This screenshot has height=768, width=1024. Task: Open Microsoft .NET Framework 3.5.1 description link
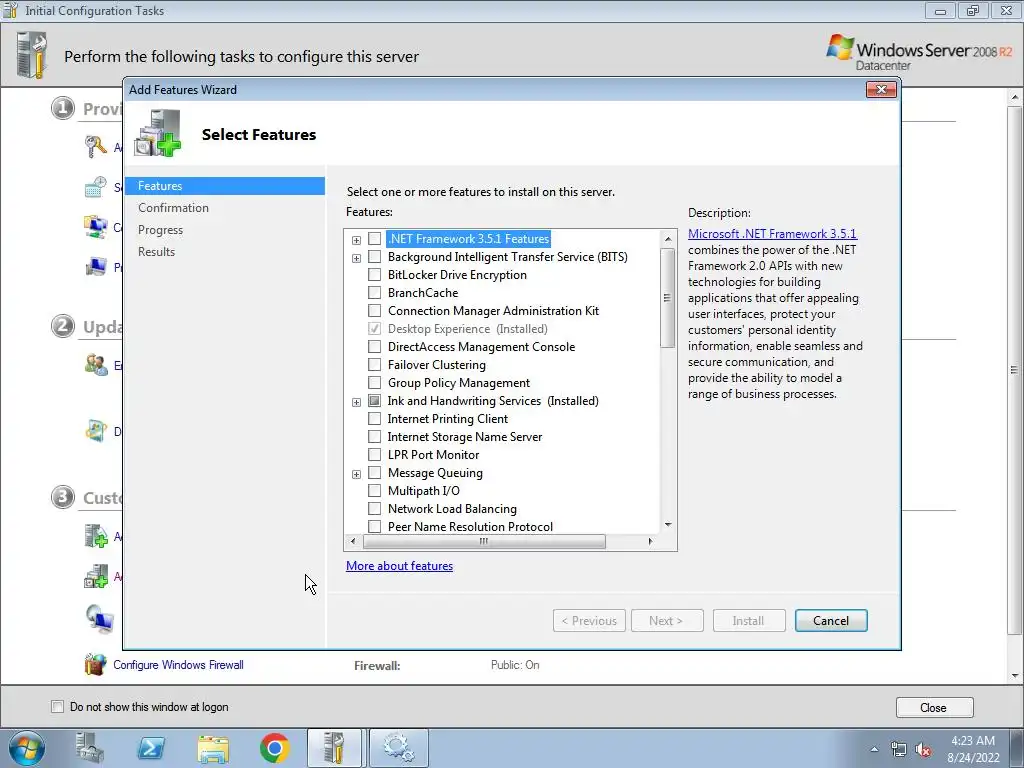coord(772,234)
